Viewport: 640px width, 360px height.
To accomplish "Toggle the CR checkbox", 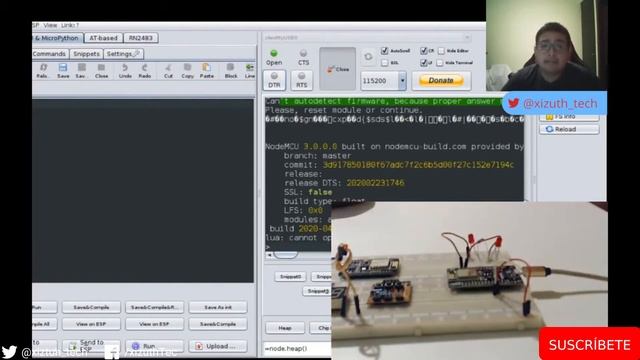I will [x=423, y=51].
